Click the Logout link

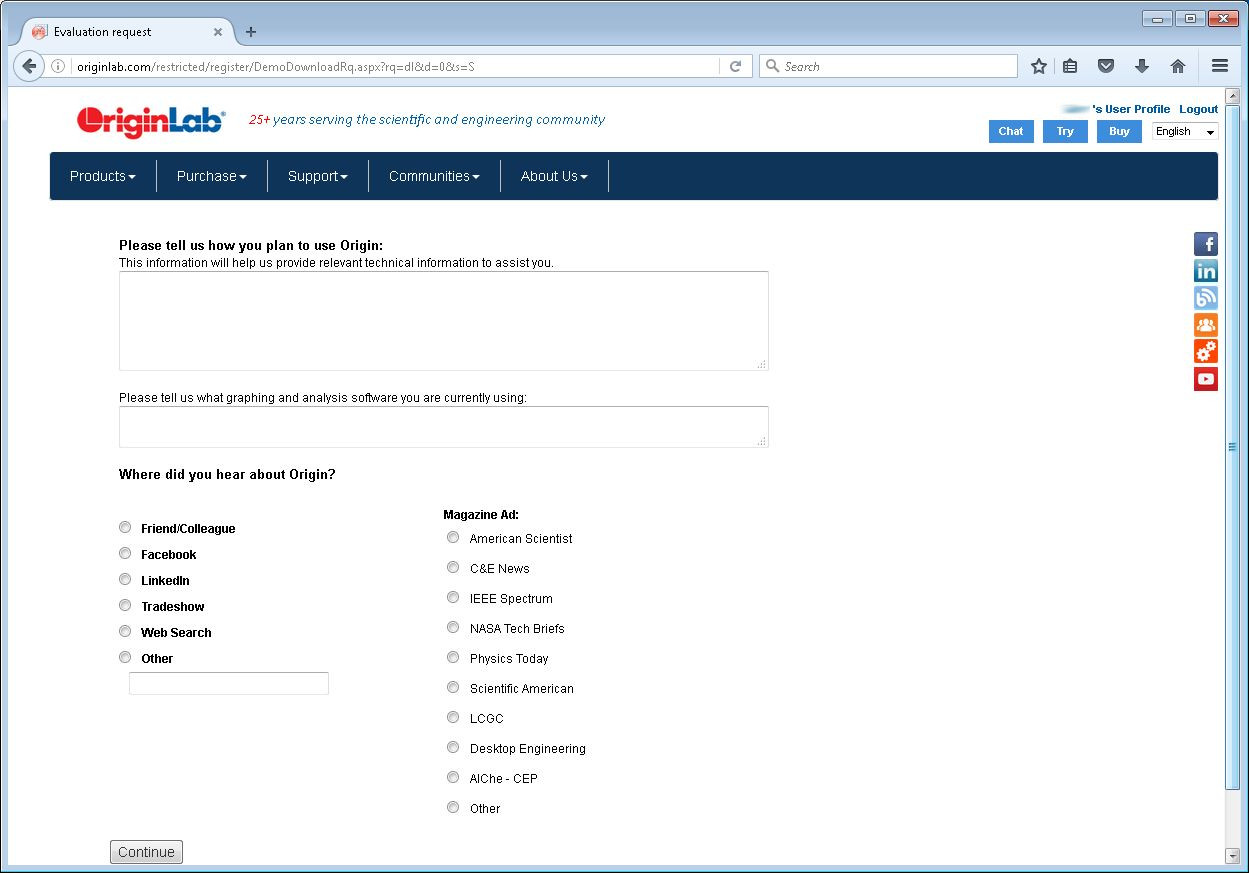click(1198, 109)
